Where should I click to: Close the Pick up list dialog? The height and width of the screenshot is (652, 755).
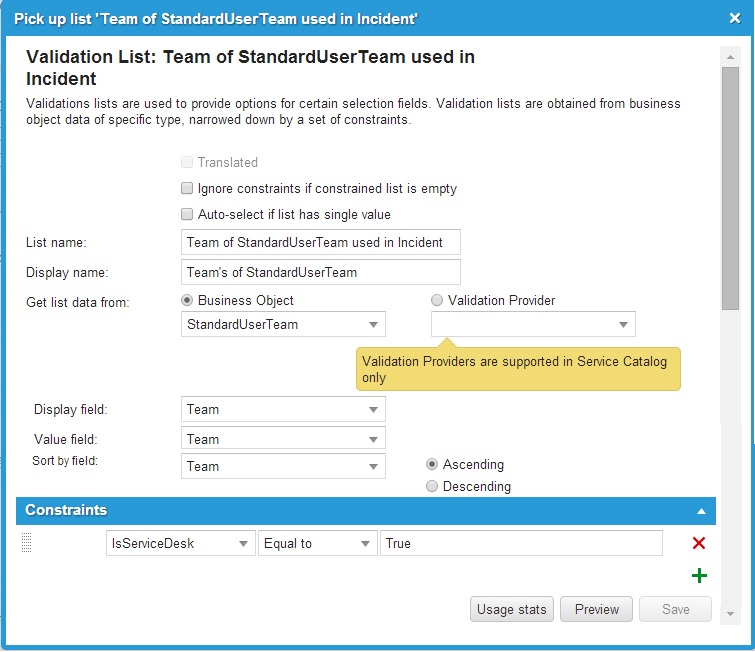point(735,18)
